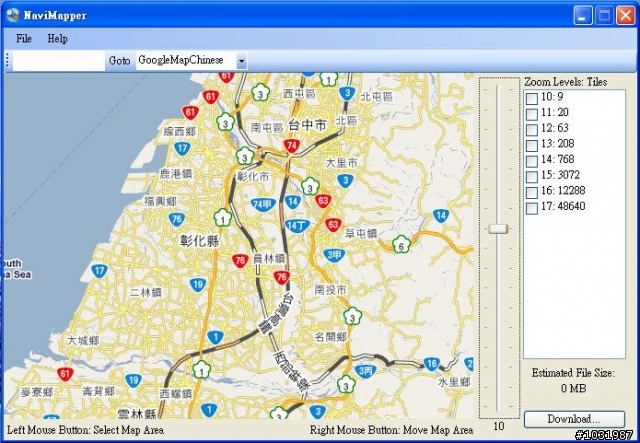Check the 16: 12288 tiles checkbox
Viewport: 640px width, 443px height.
[531, 192]
